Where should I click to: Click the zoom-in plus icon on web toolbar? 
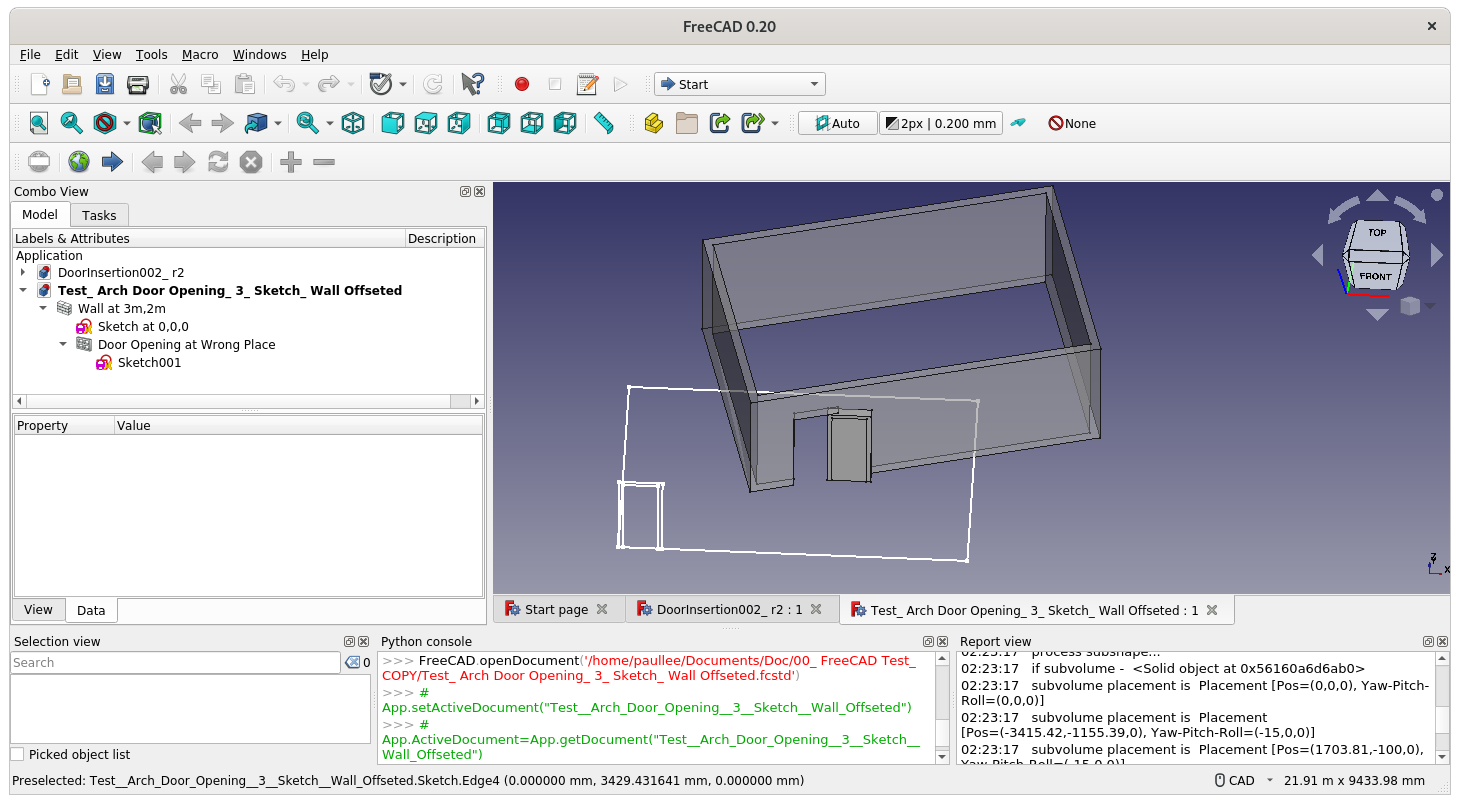click(289, 161)
